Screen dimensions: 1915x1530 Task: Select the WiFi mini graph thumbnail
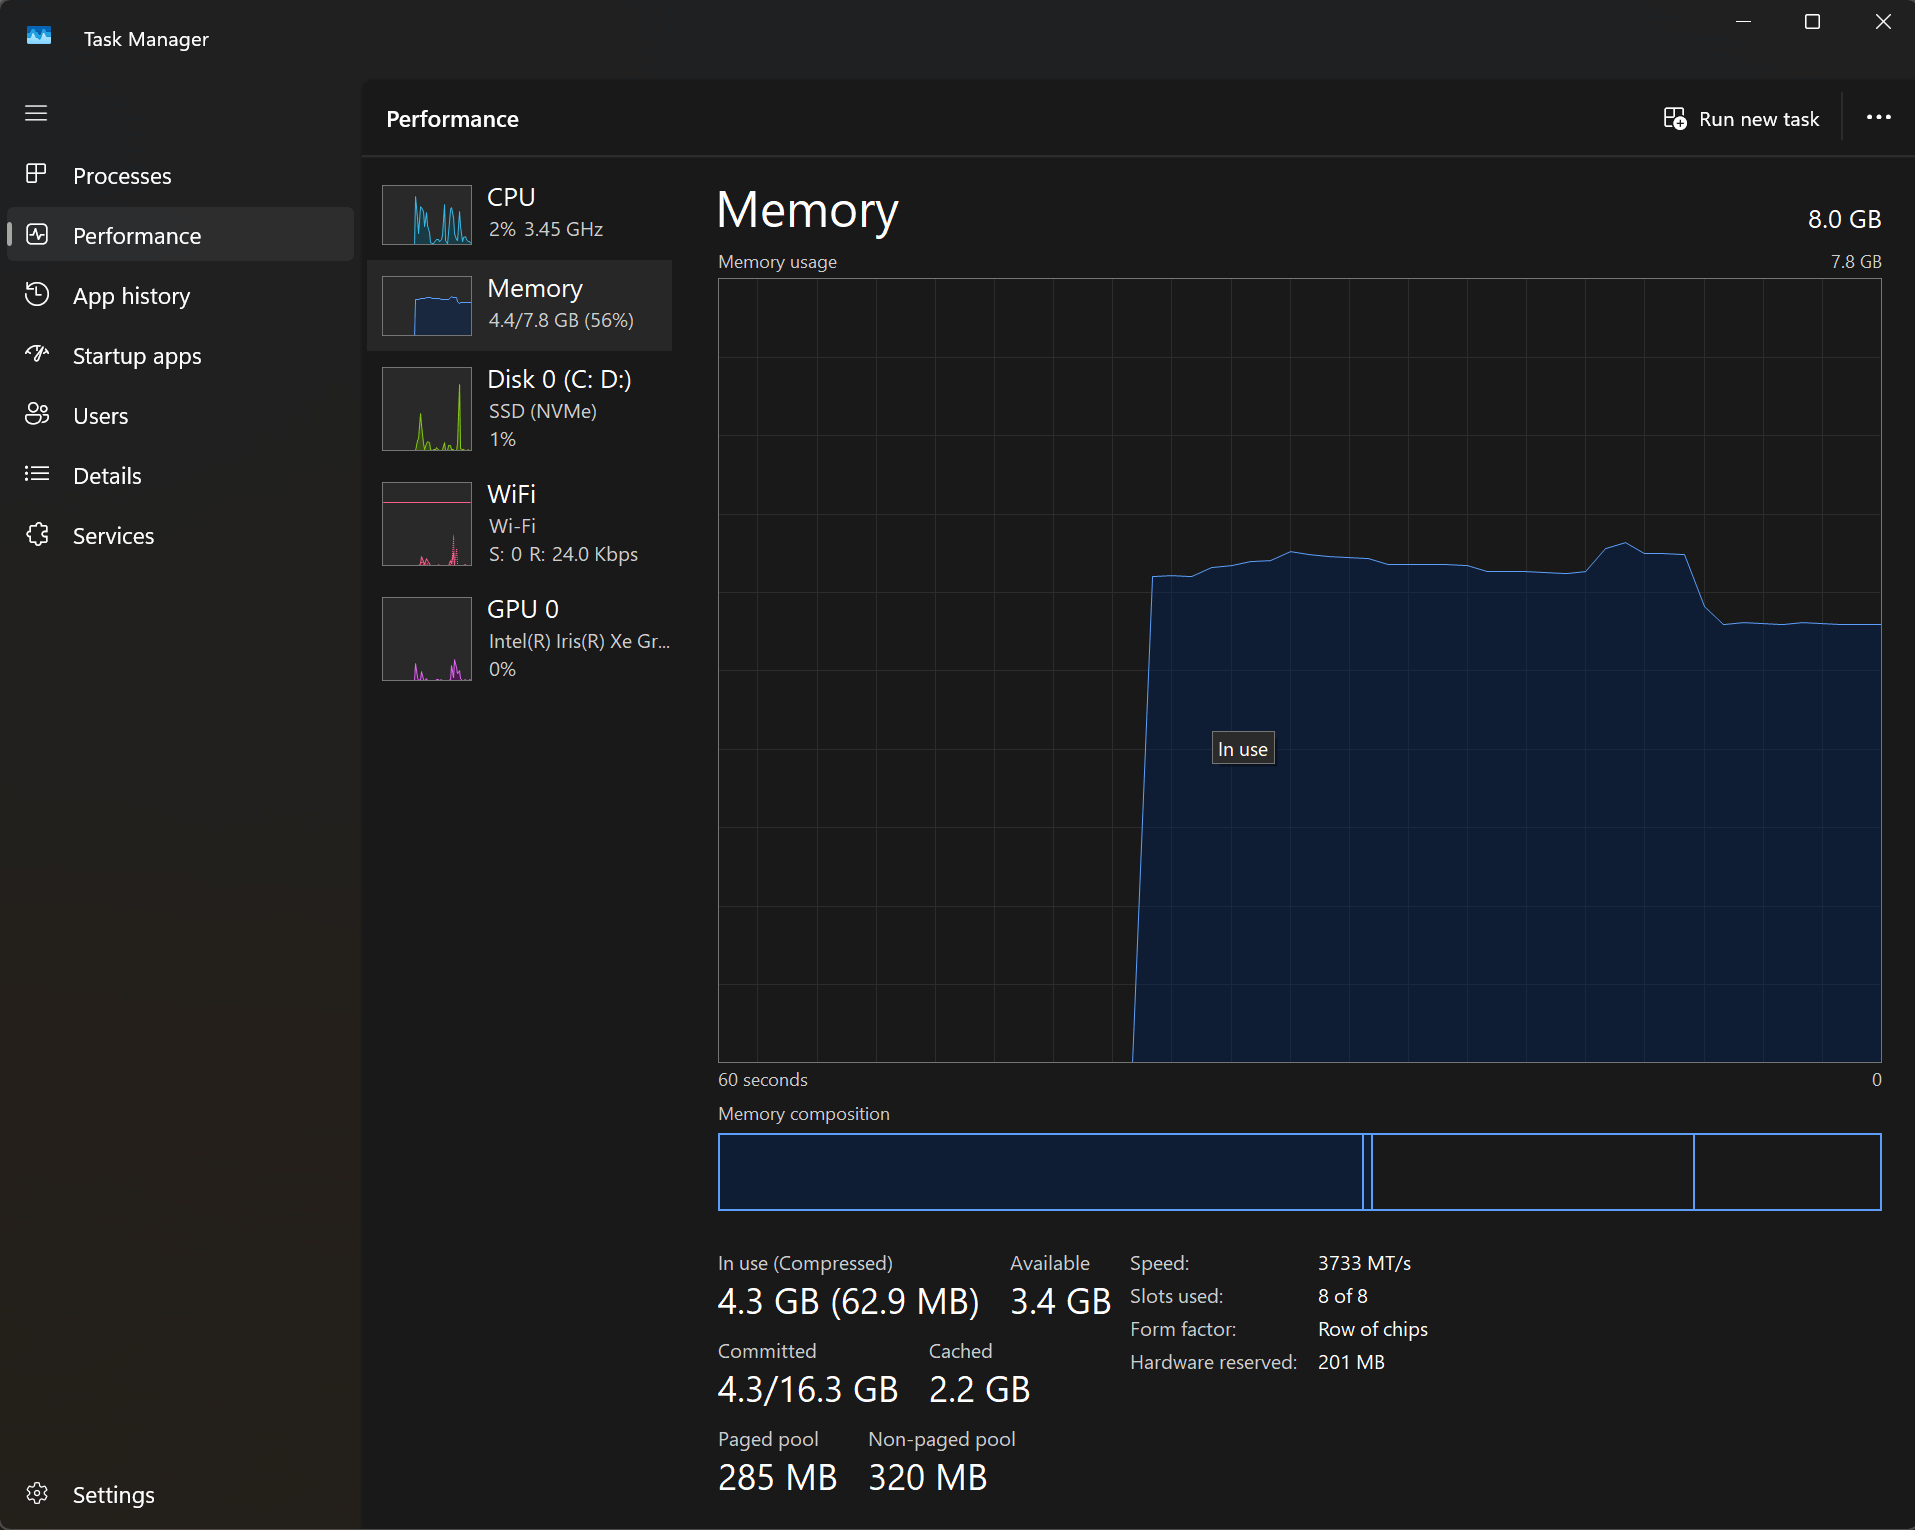[x=427, y=524]
